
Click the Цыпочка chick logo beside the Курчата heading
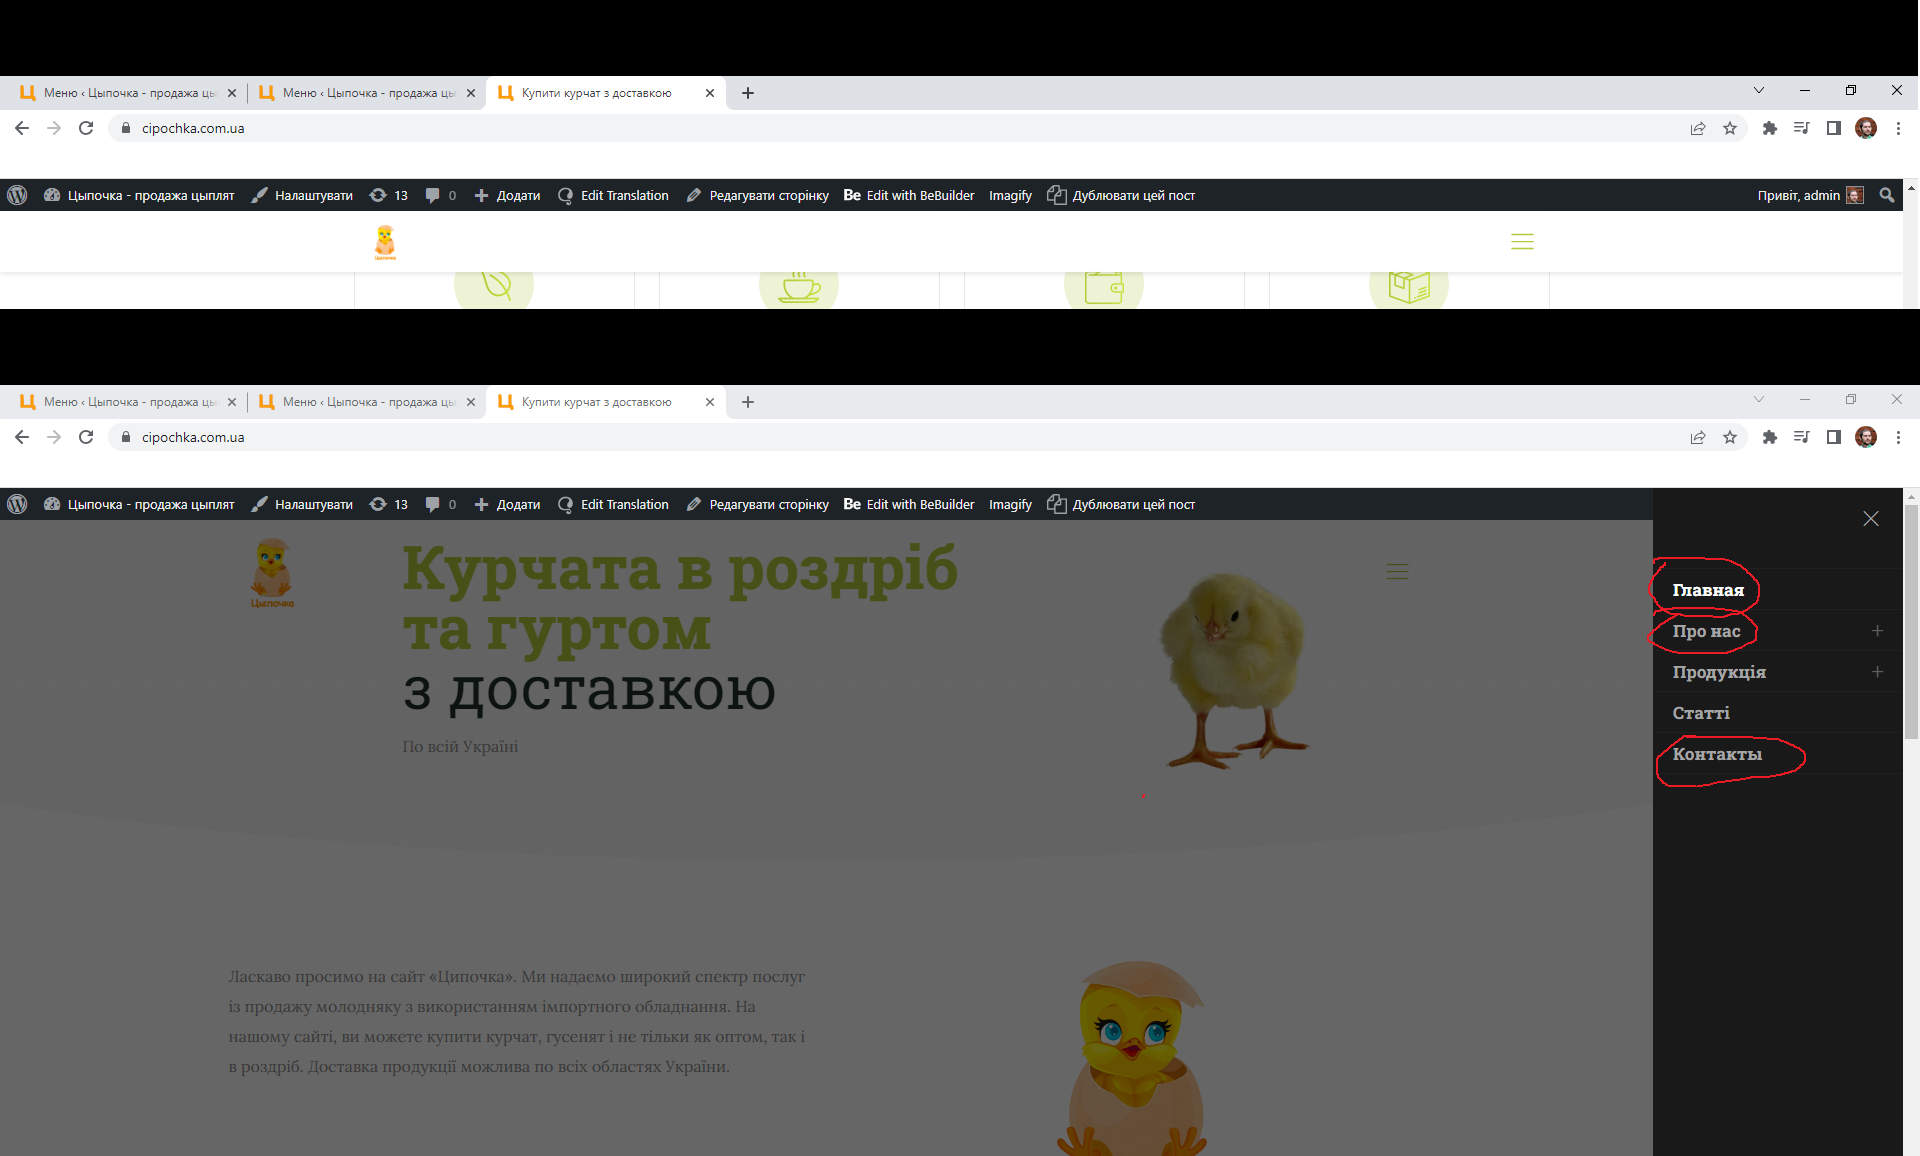[272, 572]
